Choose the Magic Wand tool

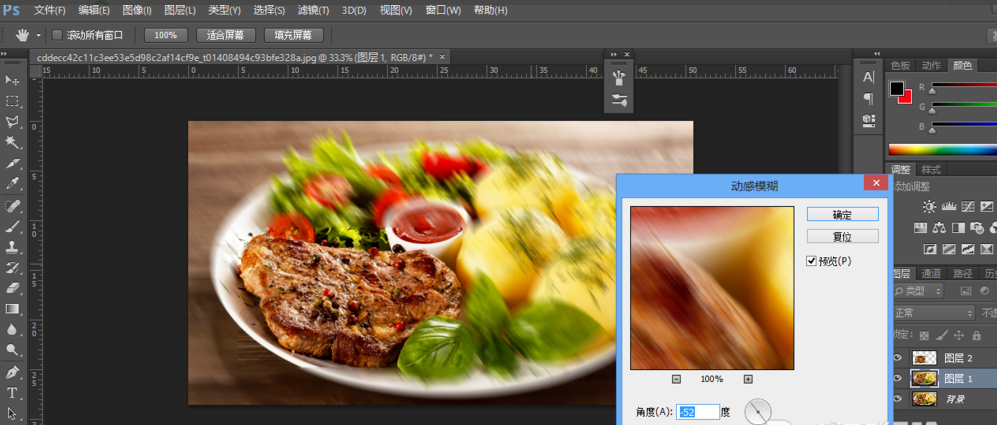coord(13,143)
